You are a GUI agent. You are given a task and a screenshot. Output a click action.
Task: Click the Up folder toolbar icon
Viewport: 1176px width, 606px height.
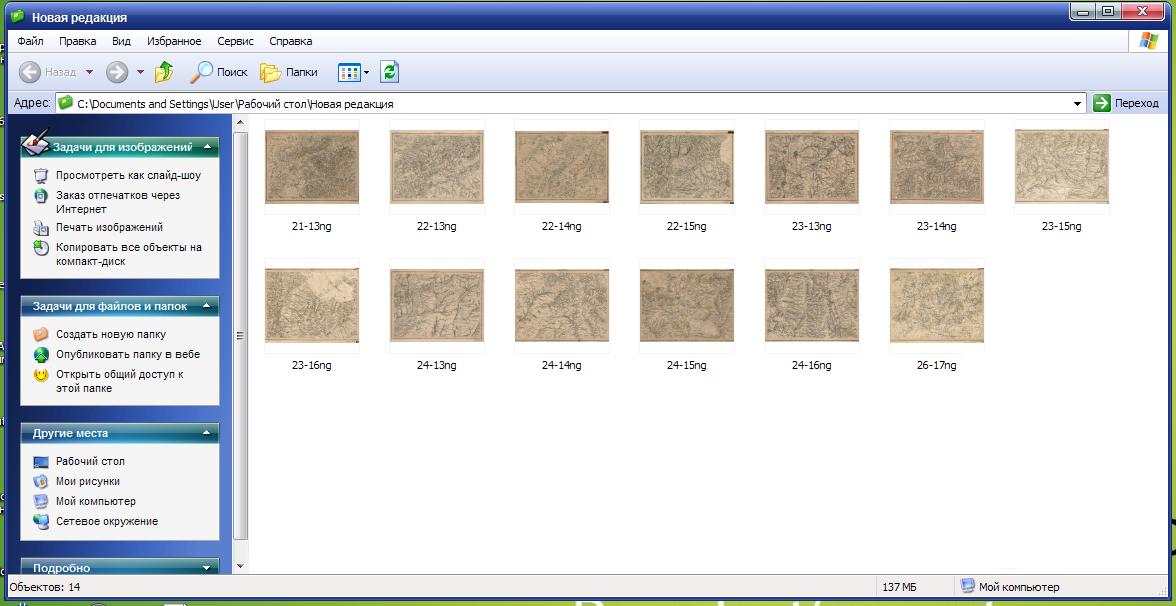coord(164,72)
